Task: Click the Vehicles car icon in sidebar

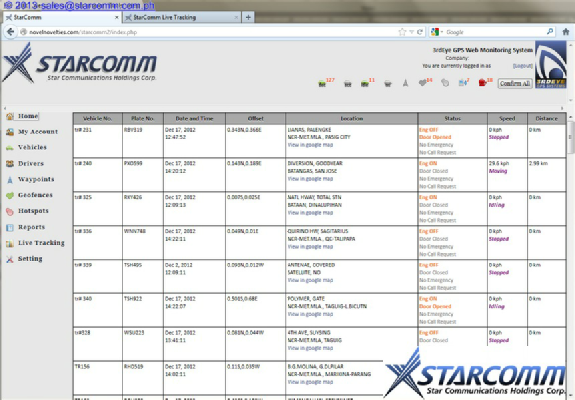Action: click(x=10, y=147)
